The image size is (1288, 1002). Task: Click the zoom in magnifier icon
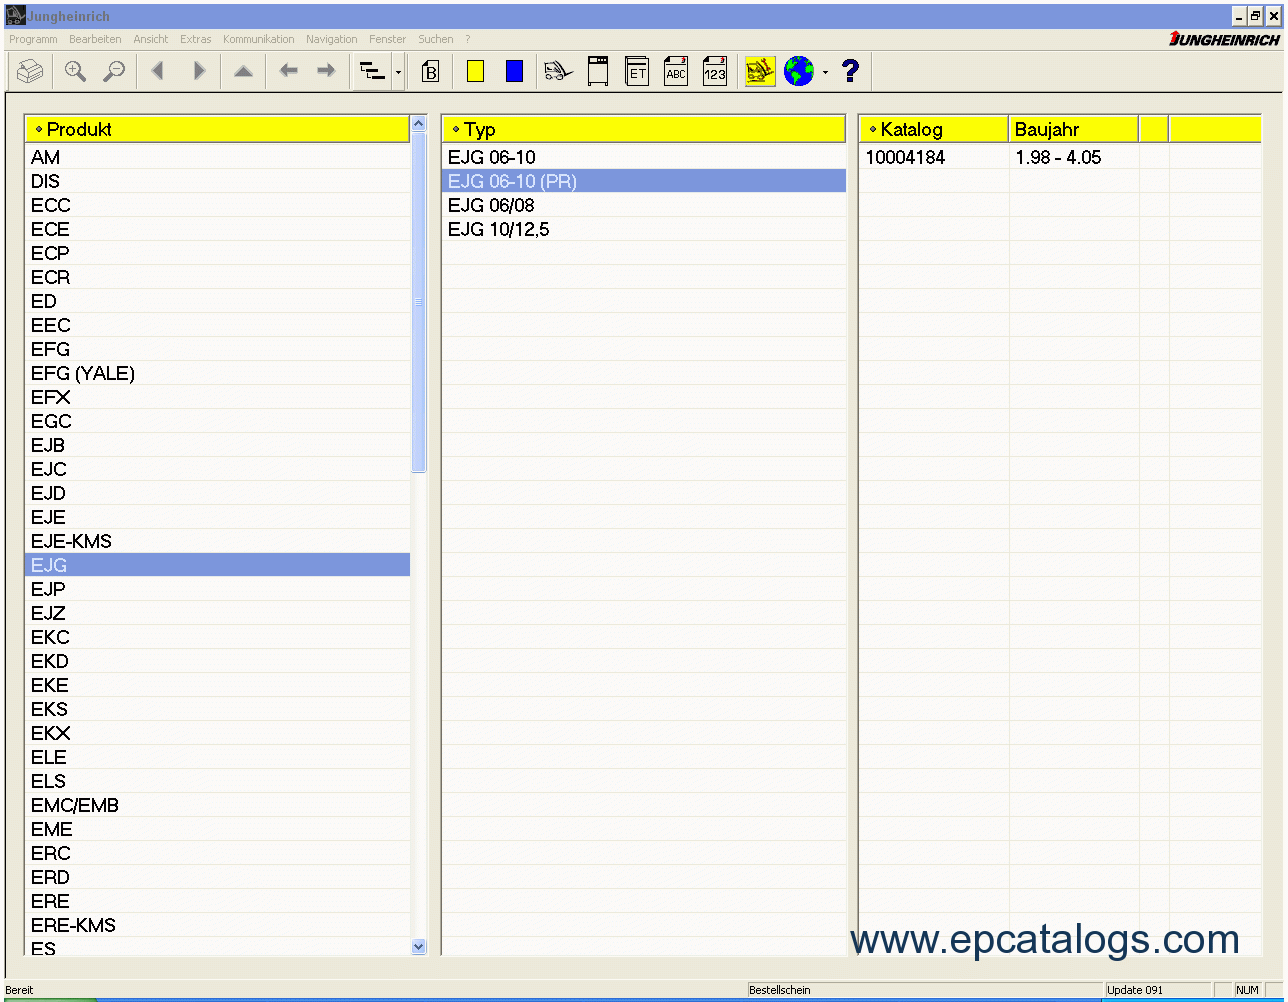tap(76, 72)
